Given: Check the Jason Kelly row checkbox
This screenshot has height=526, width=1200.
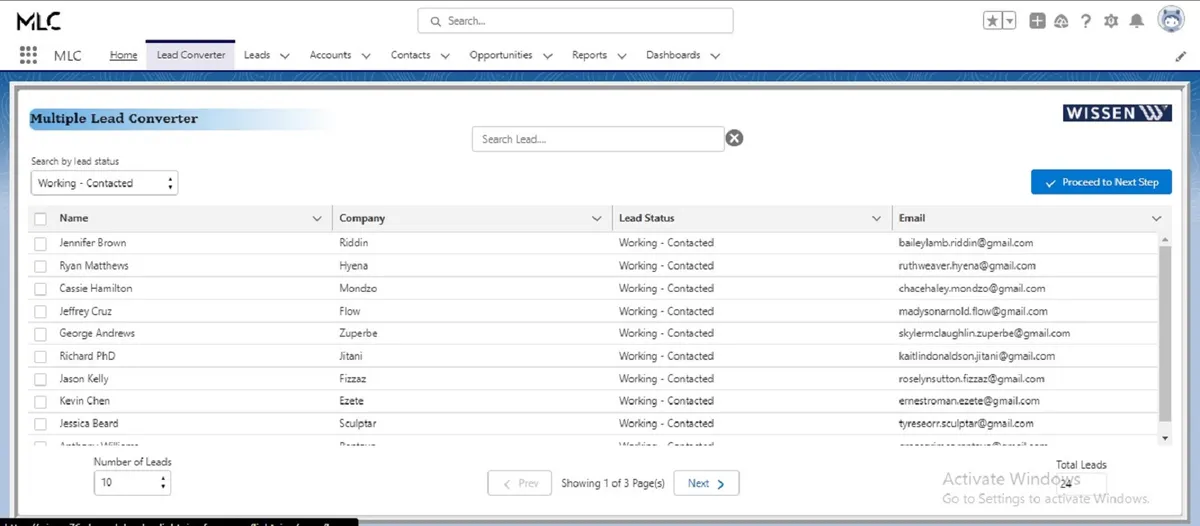Looking at the screenshot, I should pos(41,379).
